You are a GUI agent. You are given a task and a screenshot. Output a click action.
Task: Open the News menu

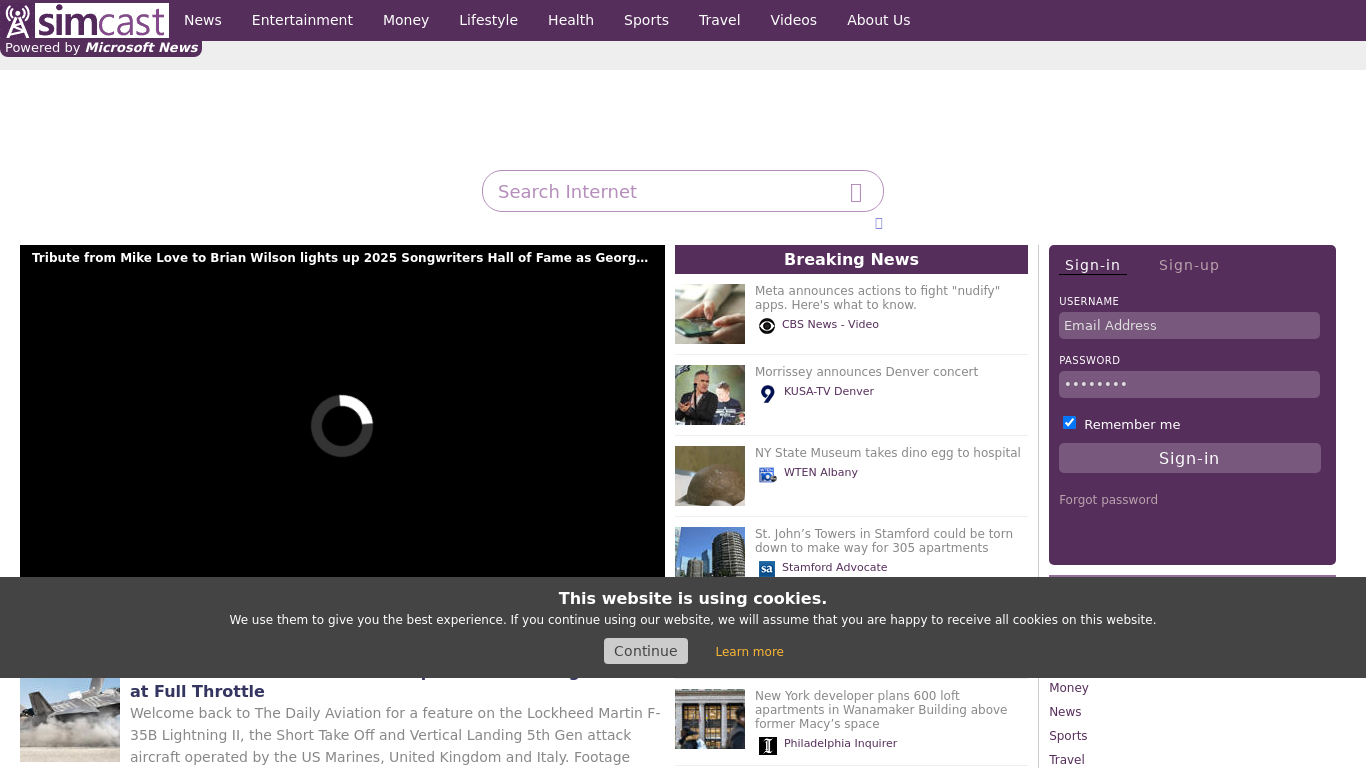tap(203, 20)
